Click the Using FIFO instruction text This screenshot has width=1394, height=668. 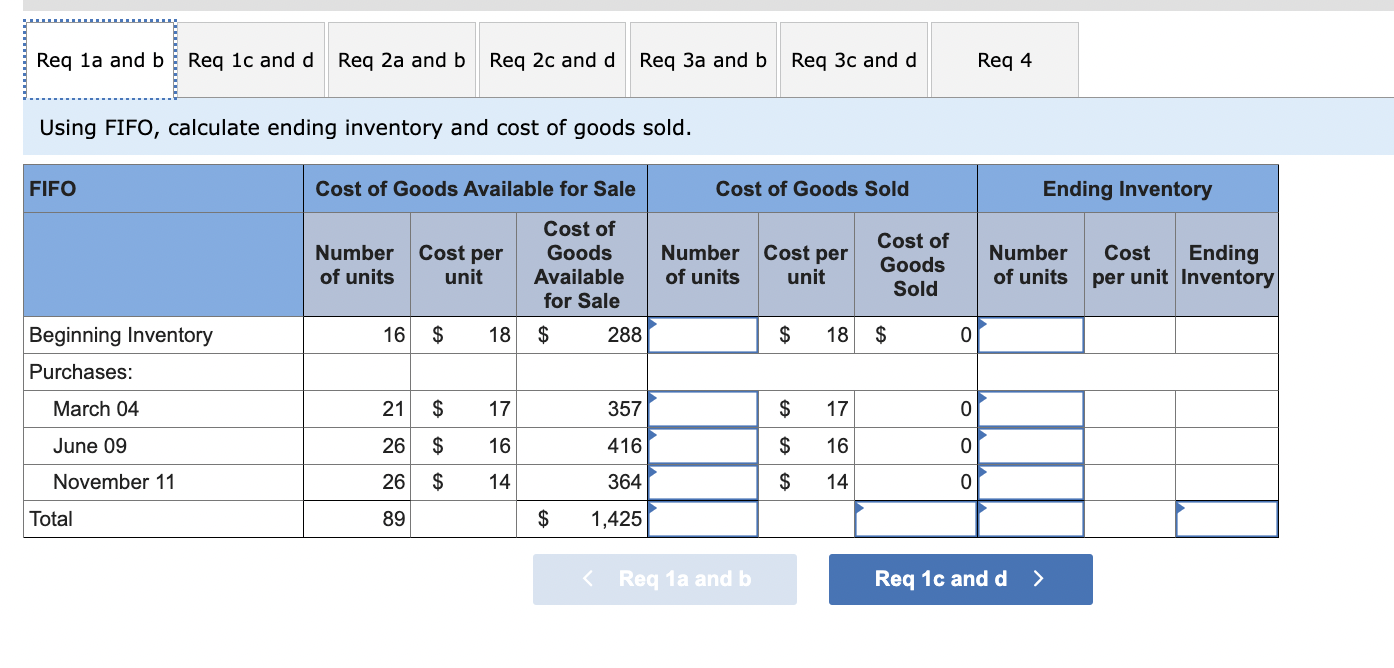click(365, 127)
